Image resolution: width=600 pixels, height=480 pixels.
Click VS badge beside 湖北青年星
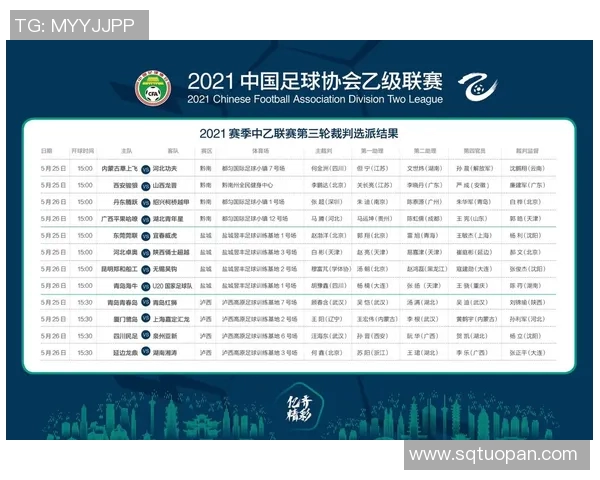click(145, 220)
